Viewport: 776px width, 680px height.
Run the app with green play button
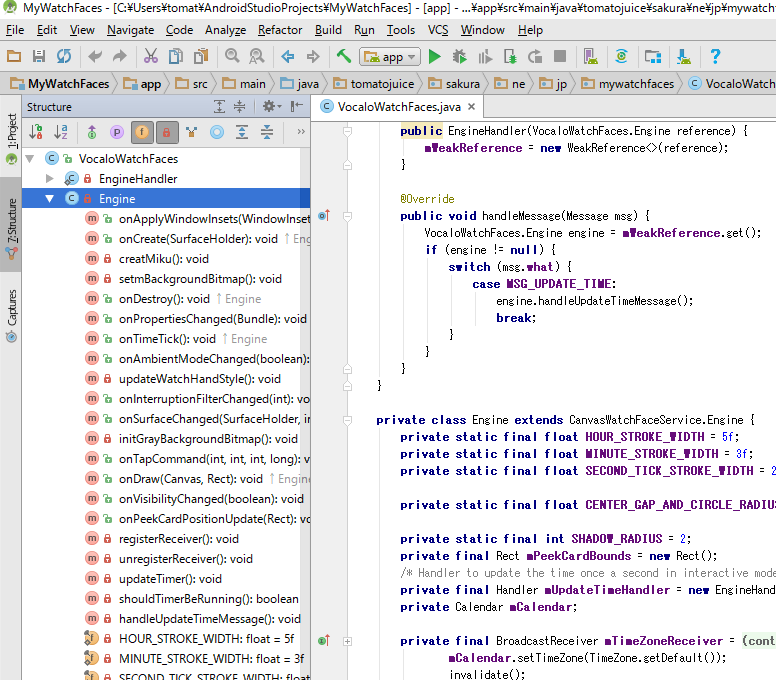(435, 56)
